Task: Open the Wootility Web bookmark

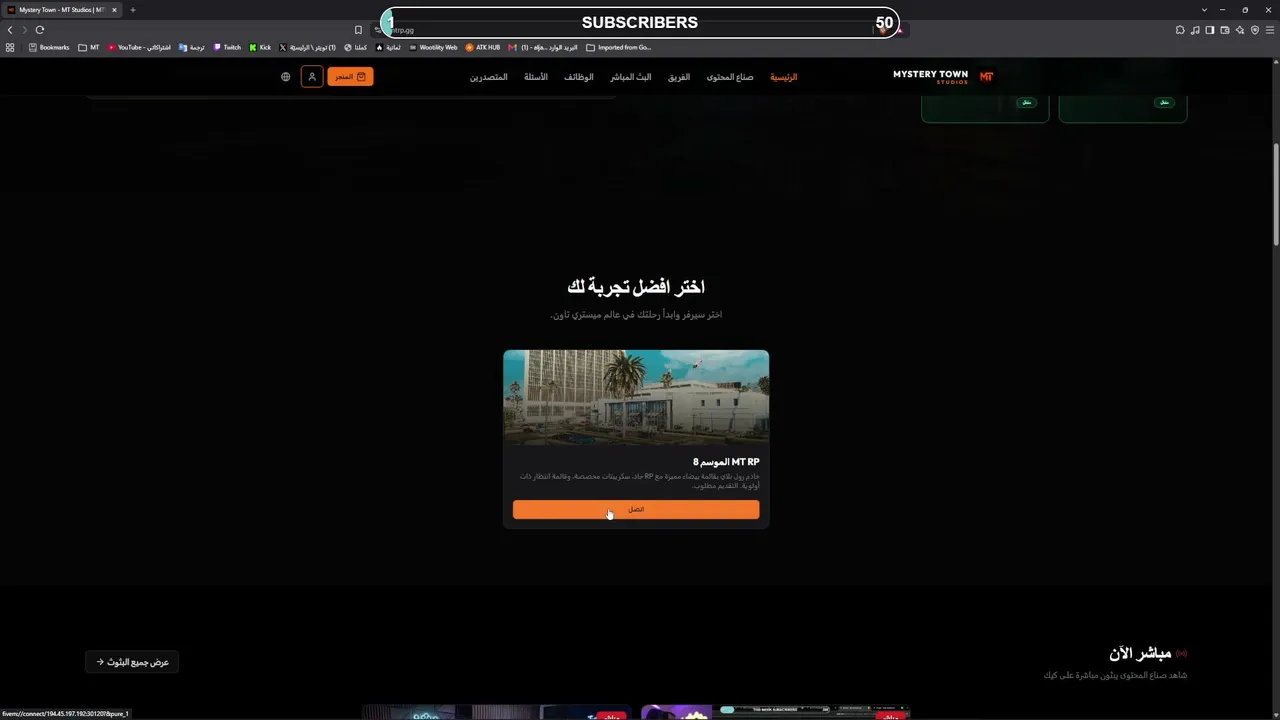Action: pyautogui.click(x=433, y=47)
